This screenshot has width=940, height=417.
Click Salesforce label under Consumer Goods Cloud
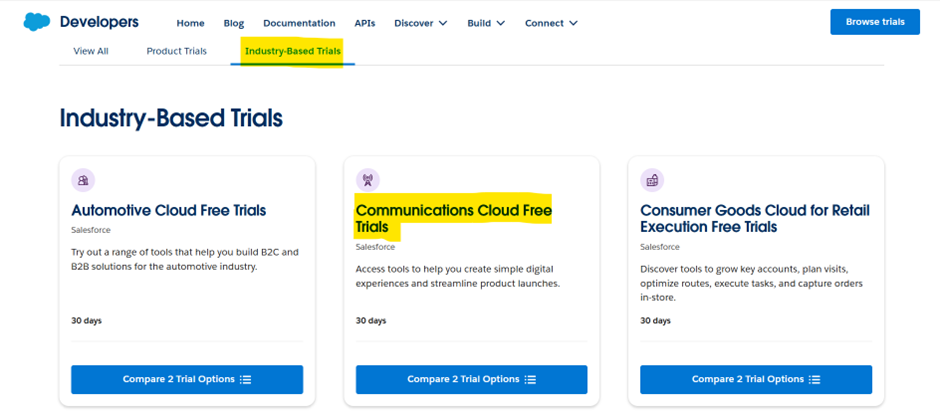pos(660,247)
